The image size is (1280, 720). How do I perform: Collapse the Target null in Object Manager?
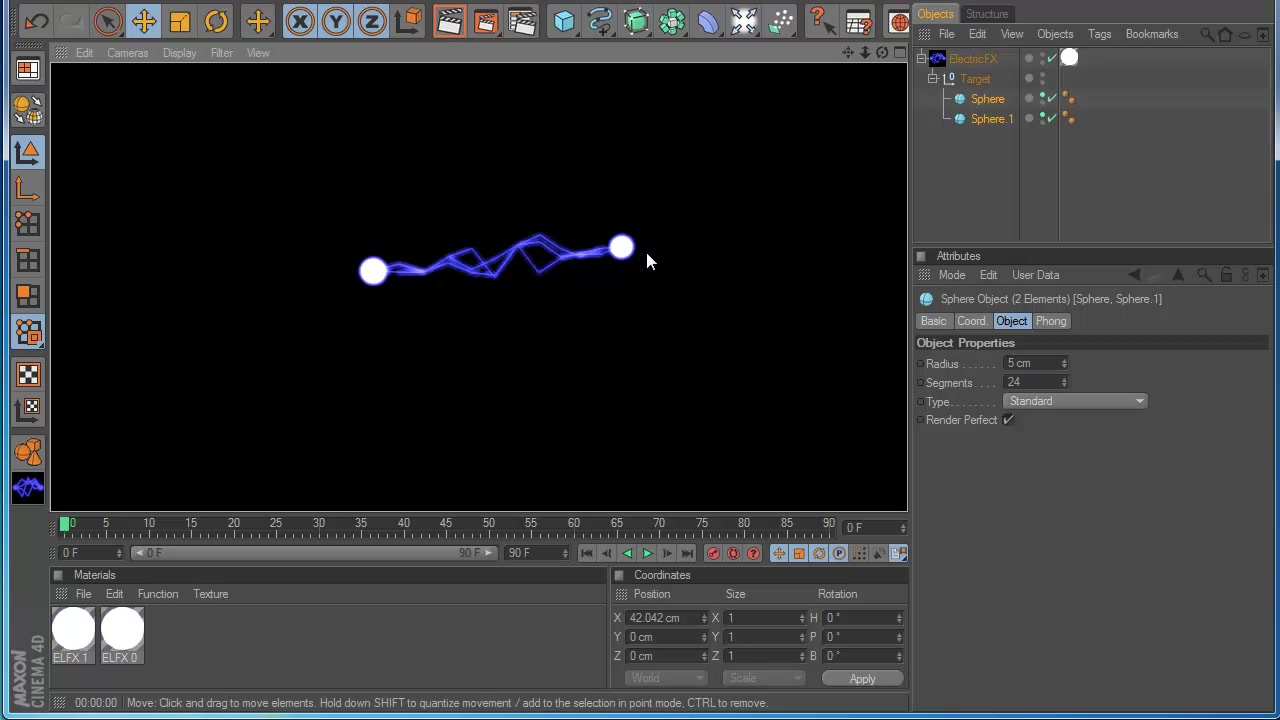(932, 79)
